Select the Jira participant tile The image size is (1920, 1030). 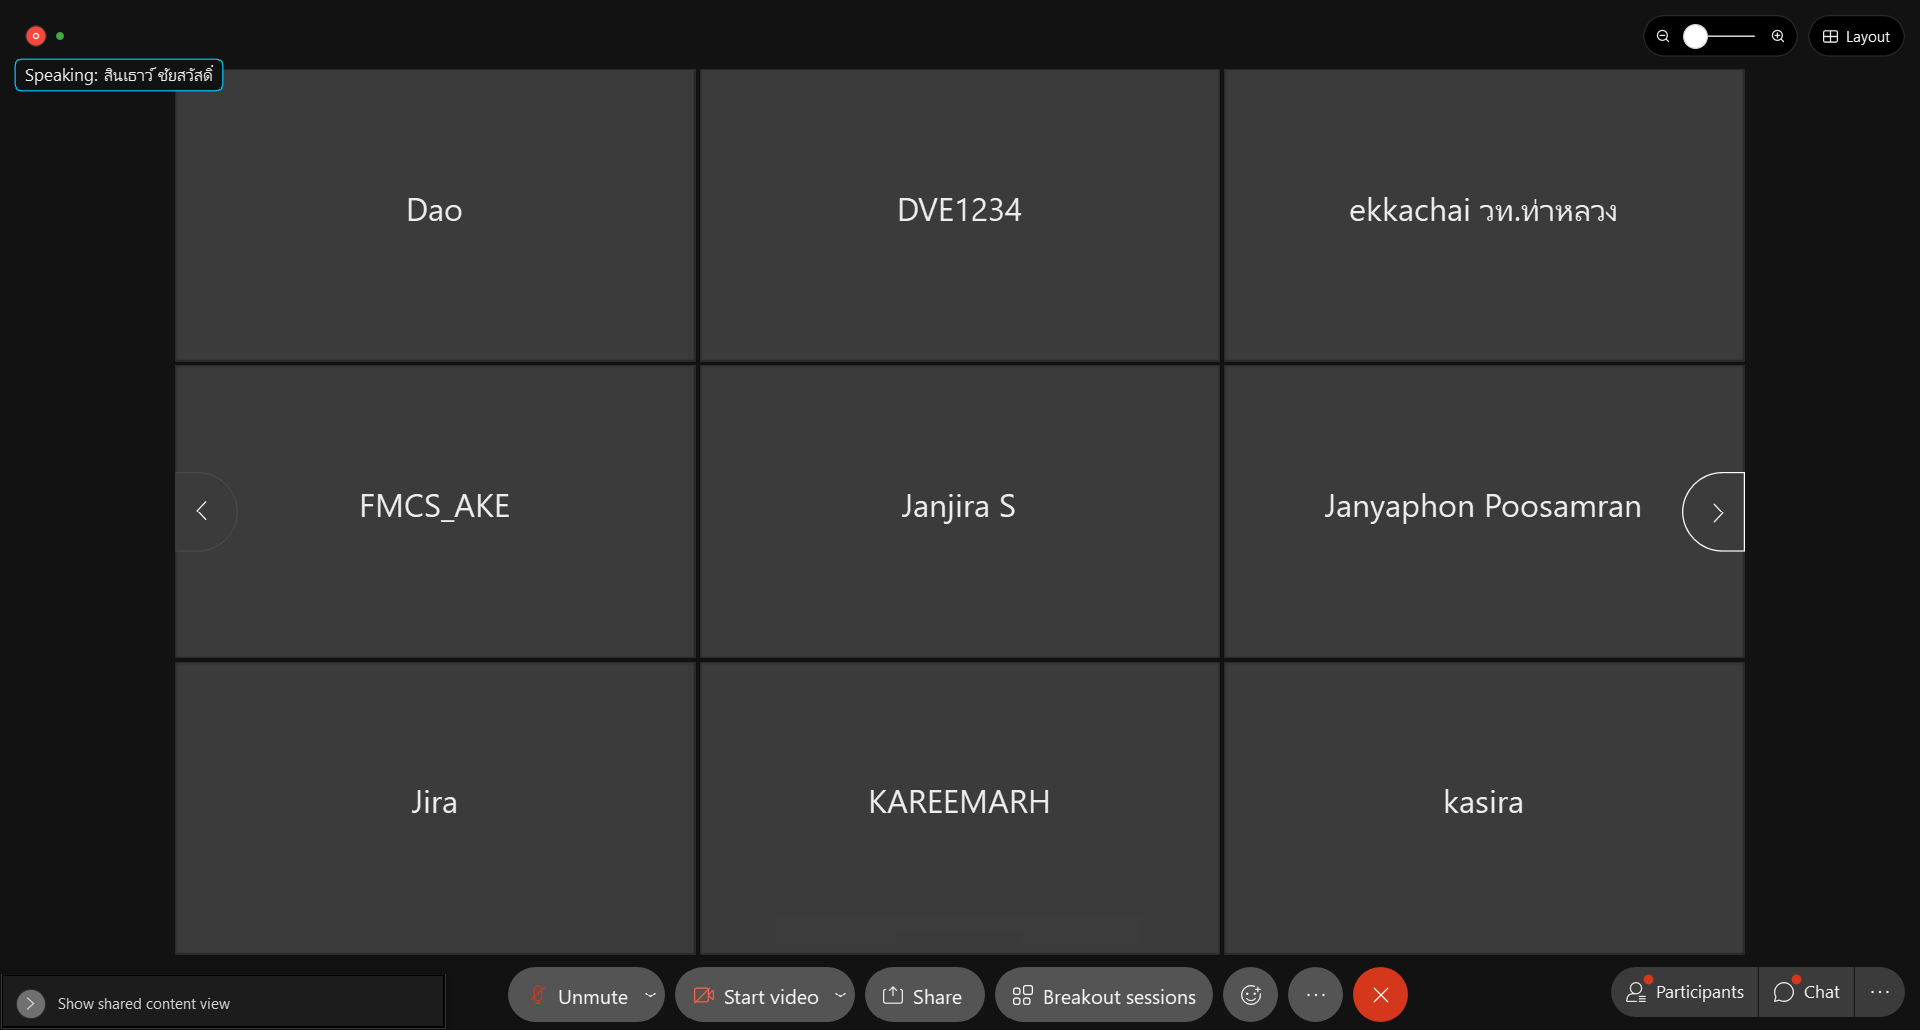[x=435, y=808]
